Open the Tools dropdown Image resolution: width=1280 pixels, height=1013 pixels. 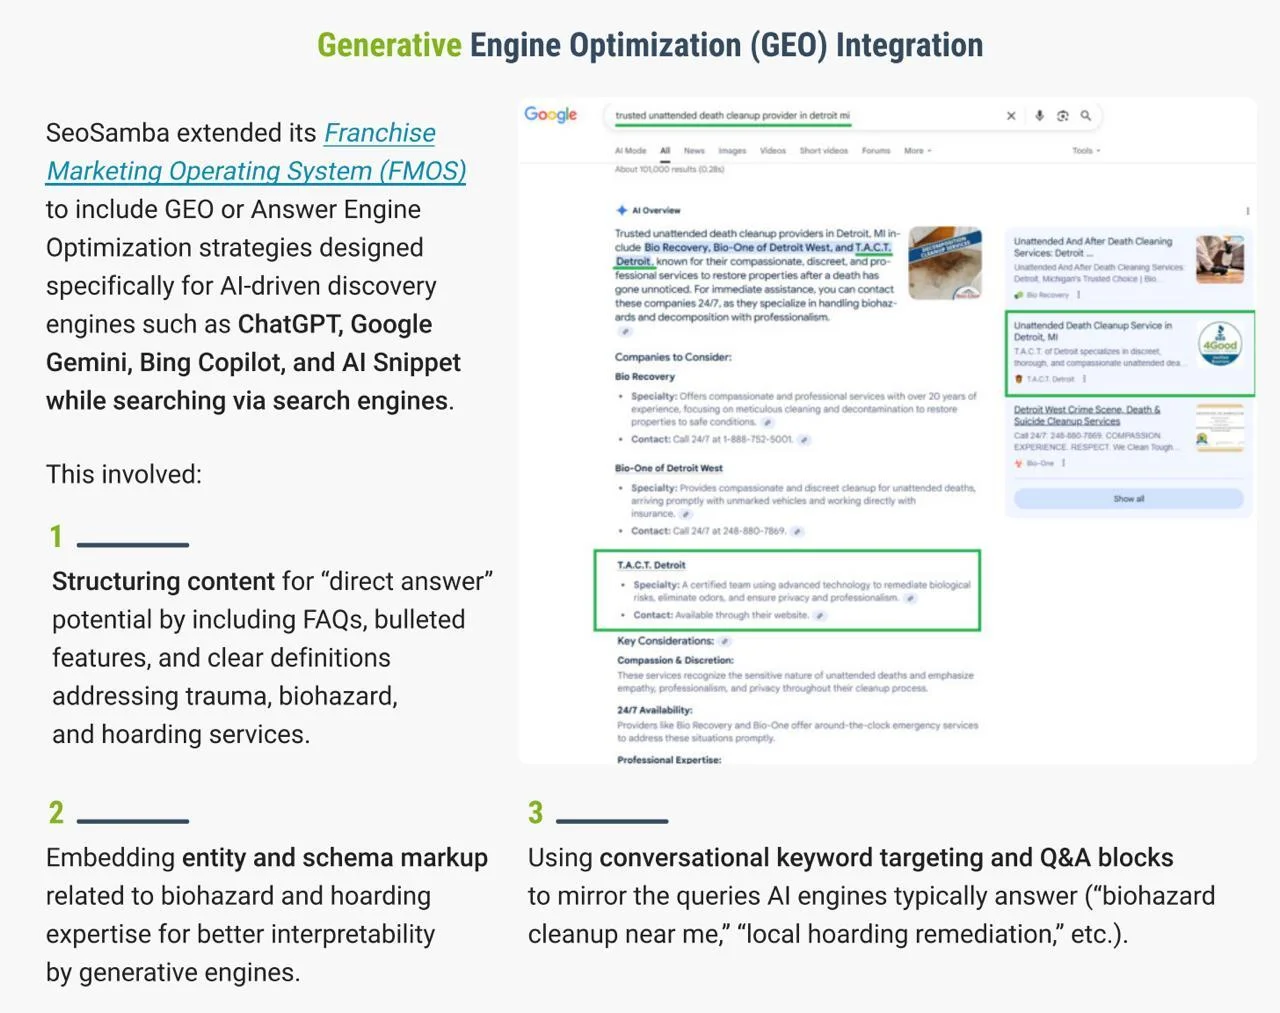1086,151
